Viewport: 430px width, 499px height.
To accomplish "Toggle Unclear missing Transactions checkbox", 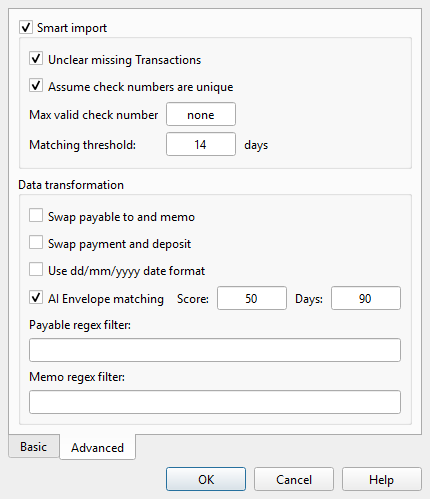I will [36, 59].
